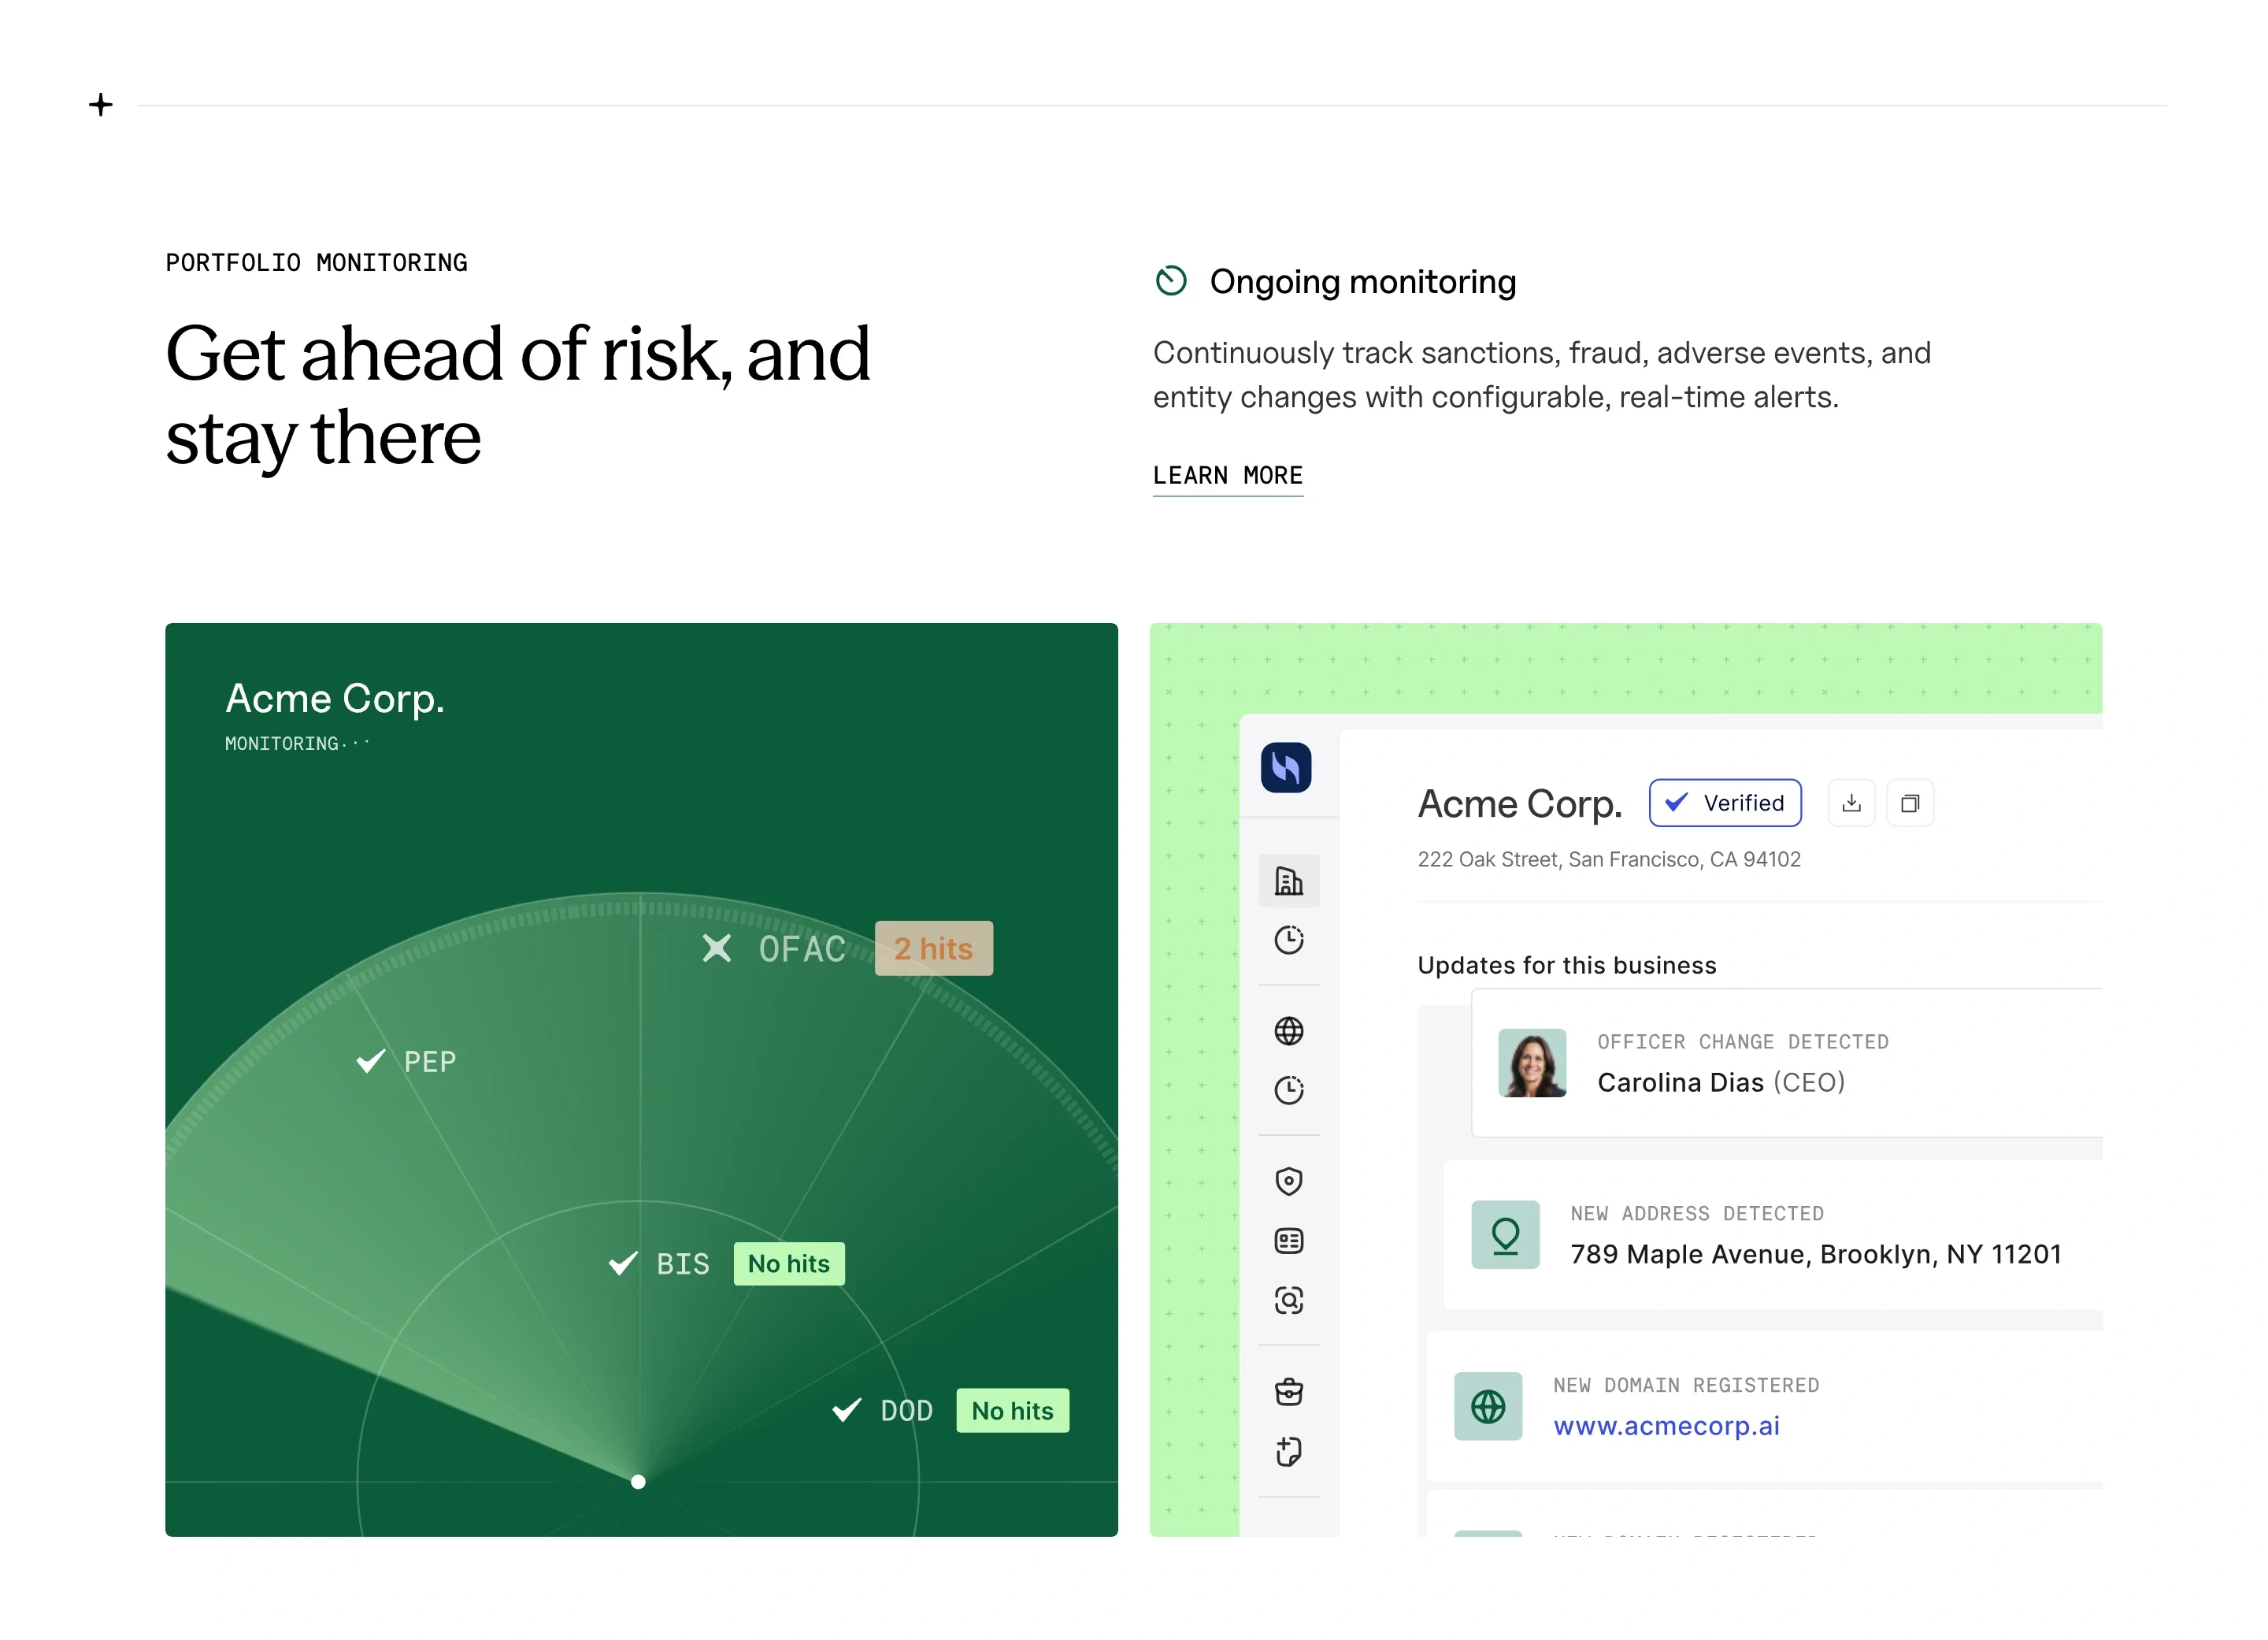Click the download icon beside Verified badge
The width and height of the screenshot is (2268, 1640).
tap(1851, 802)
